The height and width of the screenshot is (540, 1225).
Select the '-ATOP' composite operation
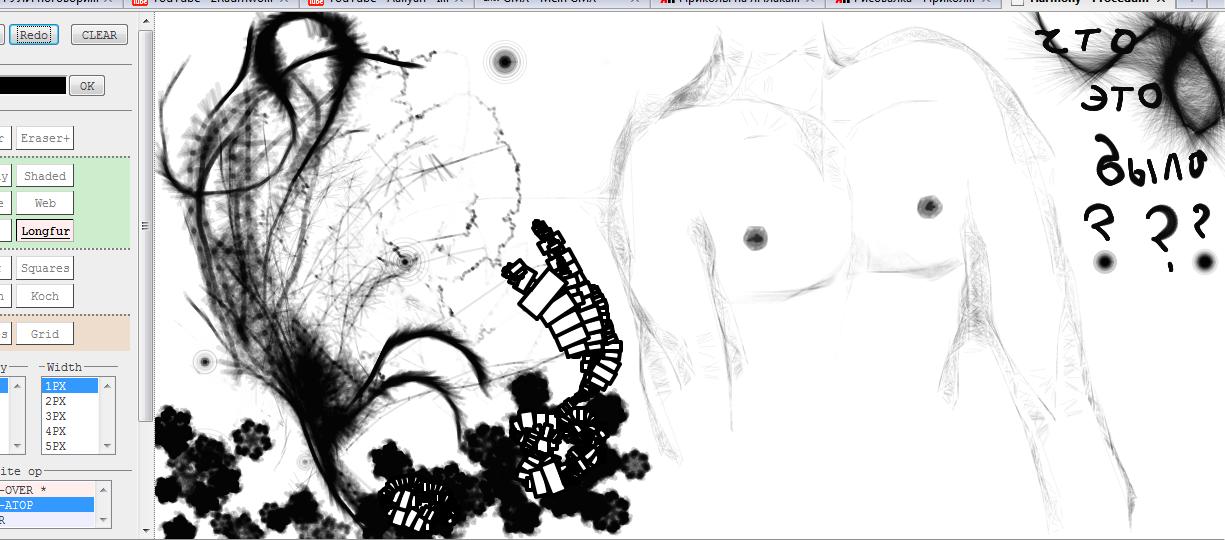click(47, 505)
